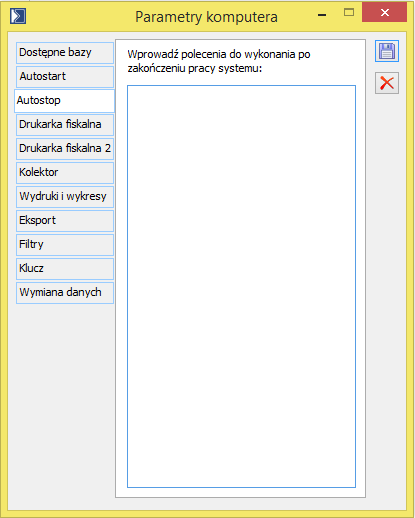
Task: Switch to the Eksport tab
Action: 65,221
